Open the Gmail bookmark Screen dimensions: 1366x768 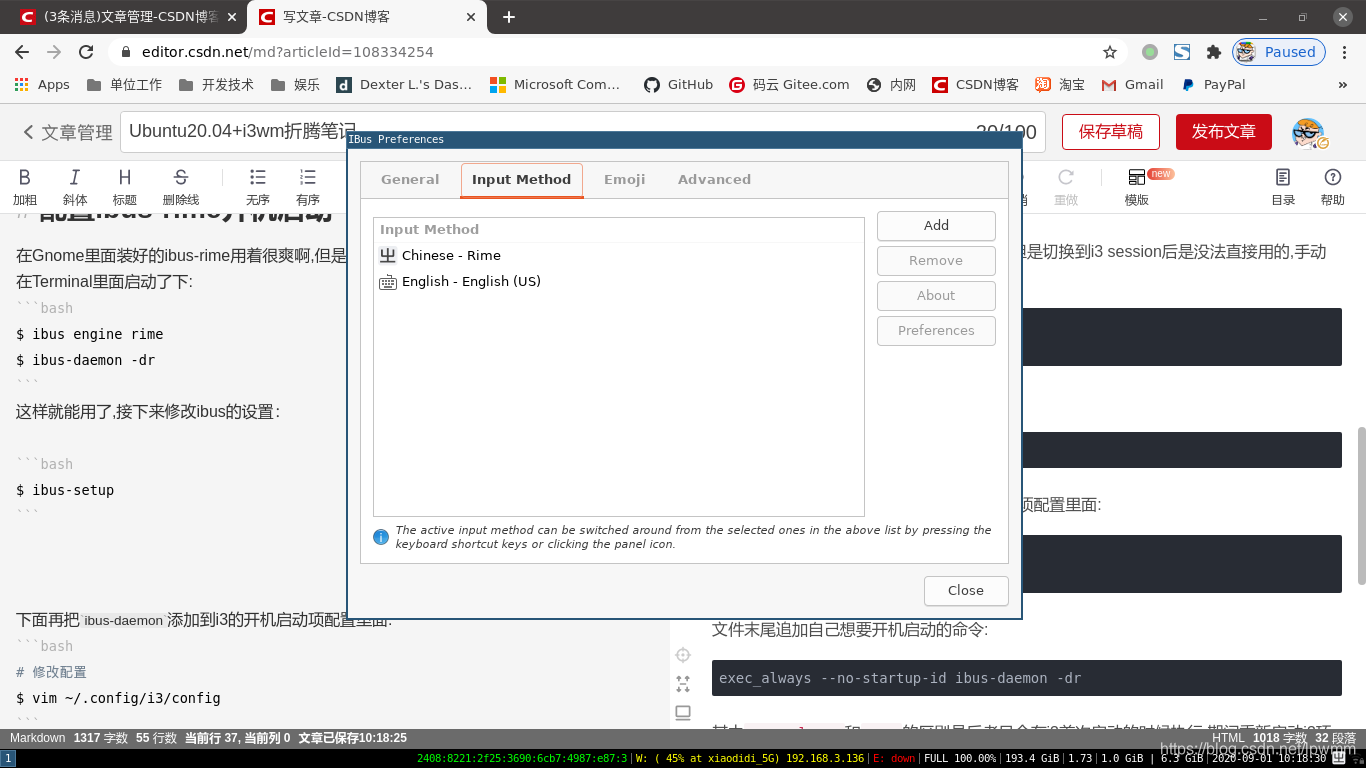click(x=1132, y=85)
